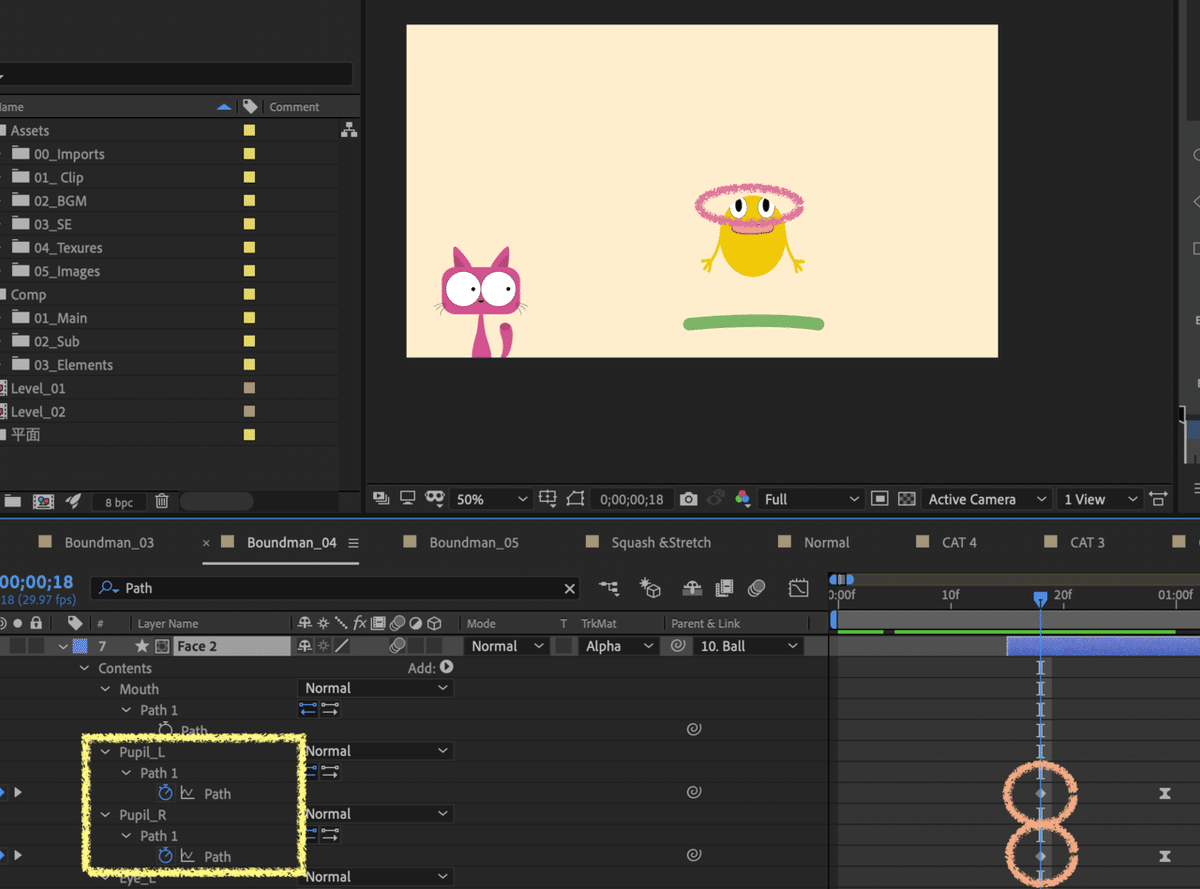Collapse the Contents group
Viewport: 1200px width, 889px height.
coord(84,668)
